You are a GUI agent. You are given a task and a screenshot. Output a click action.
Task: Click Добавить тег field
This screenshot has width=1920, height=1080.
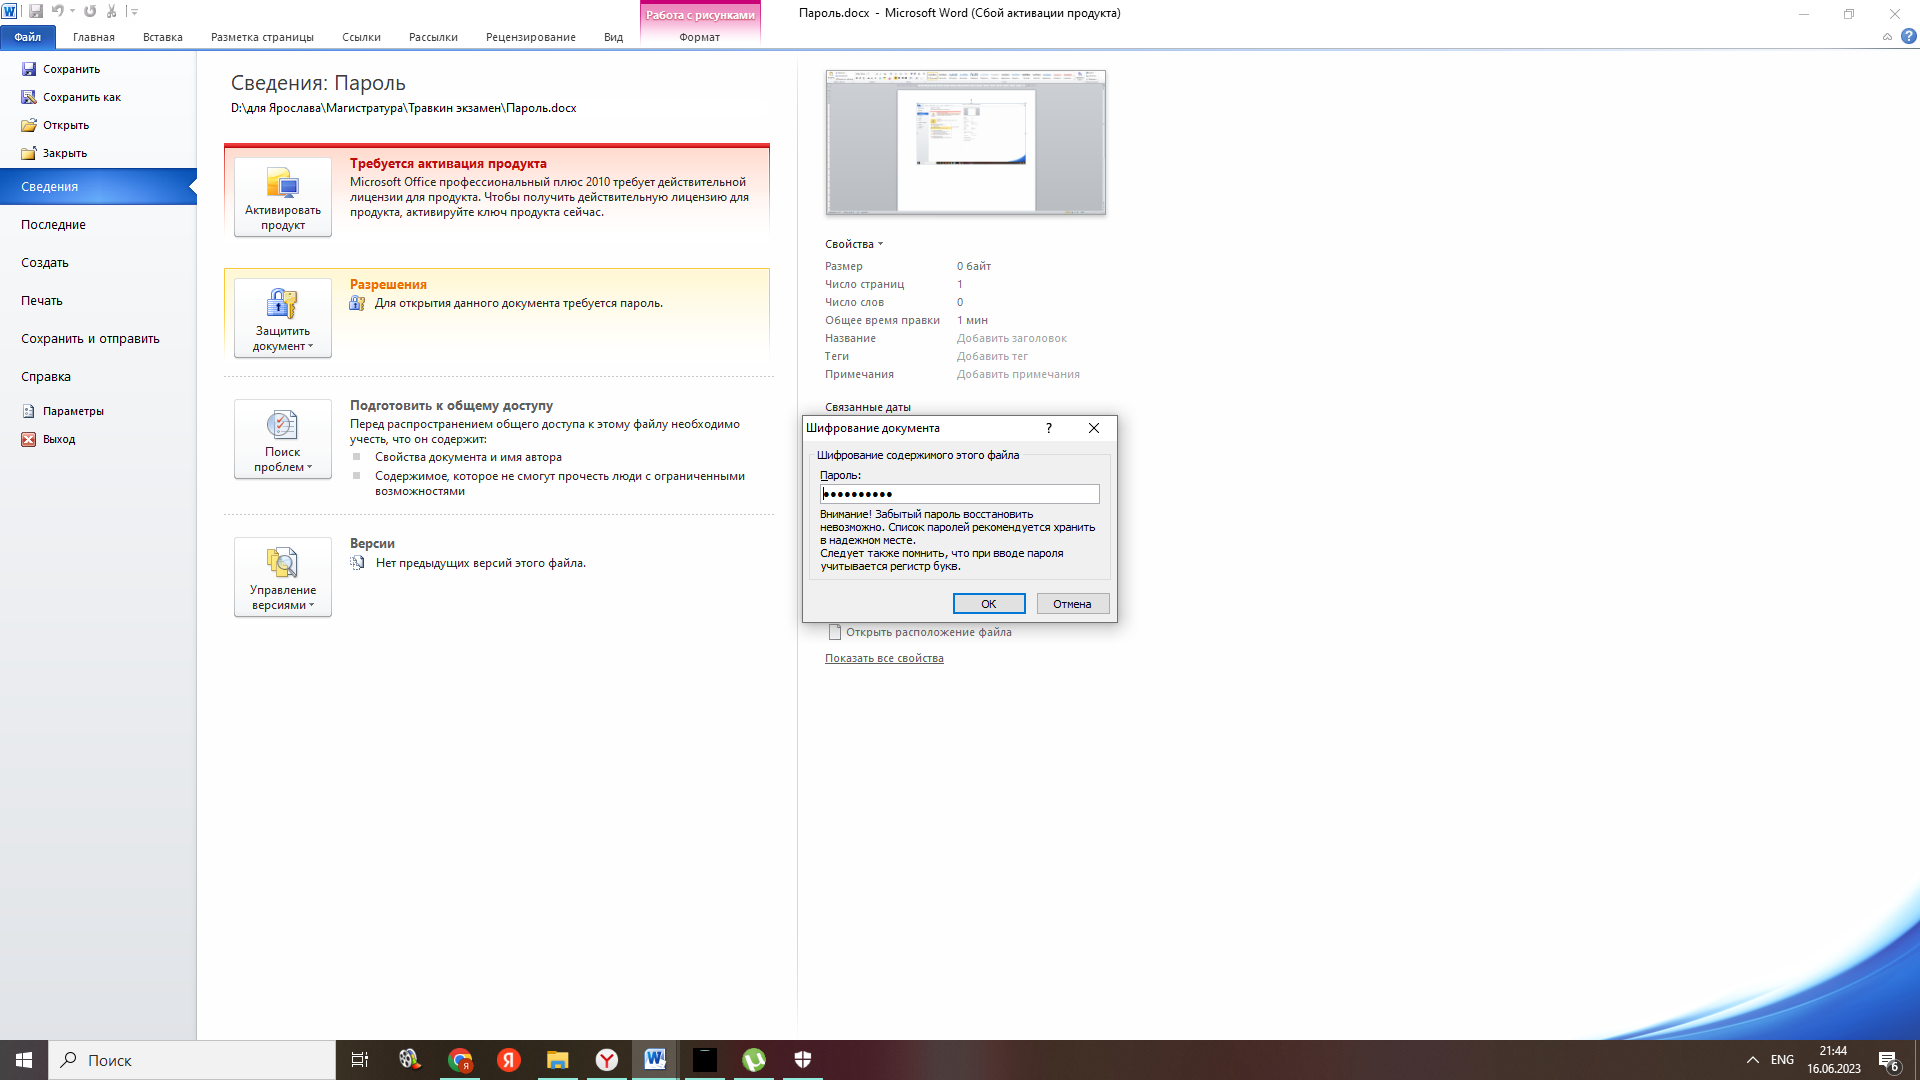click(x=992, y=356)
